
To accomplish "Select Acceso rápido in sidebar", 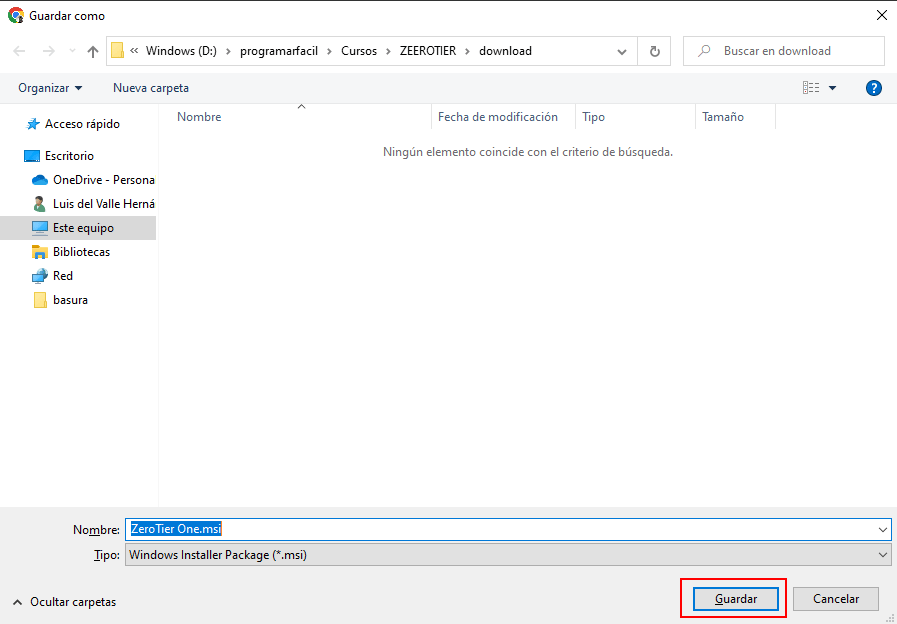I will tap(82, 124).
